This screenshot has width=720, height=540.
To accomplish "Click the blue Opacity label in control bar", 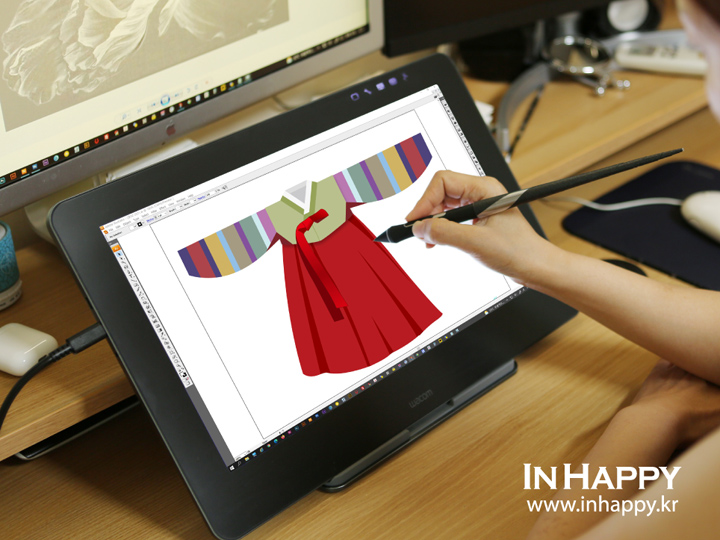I will click(201, 197).
